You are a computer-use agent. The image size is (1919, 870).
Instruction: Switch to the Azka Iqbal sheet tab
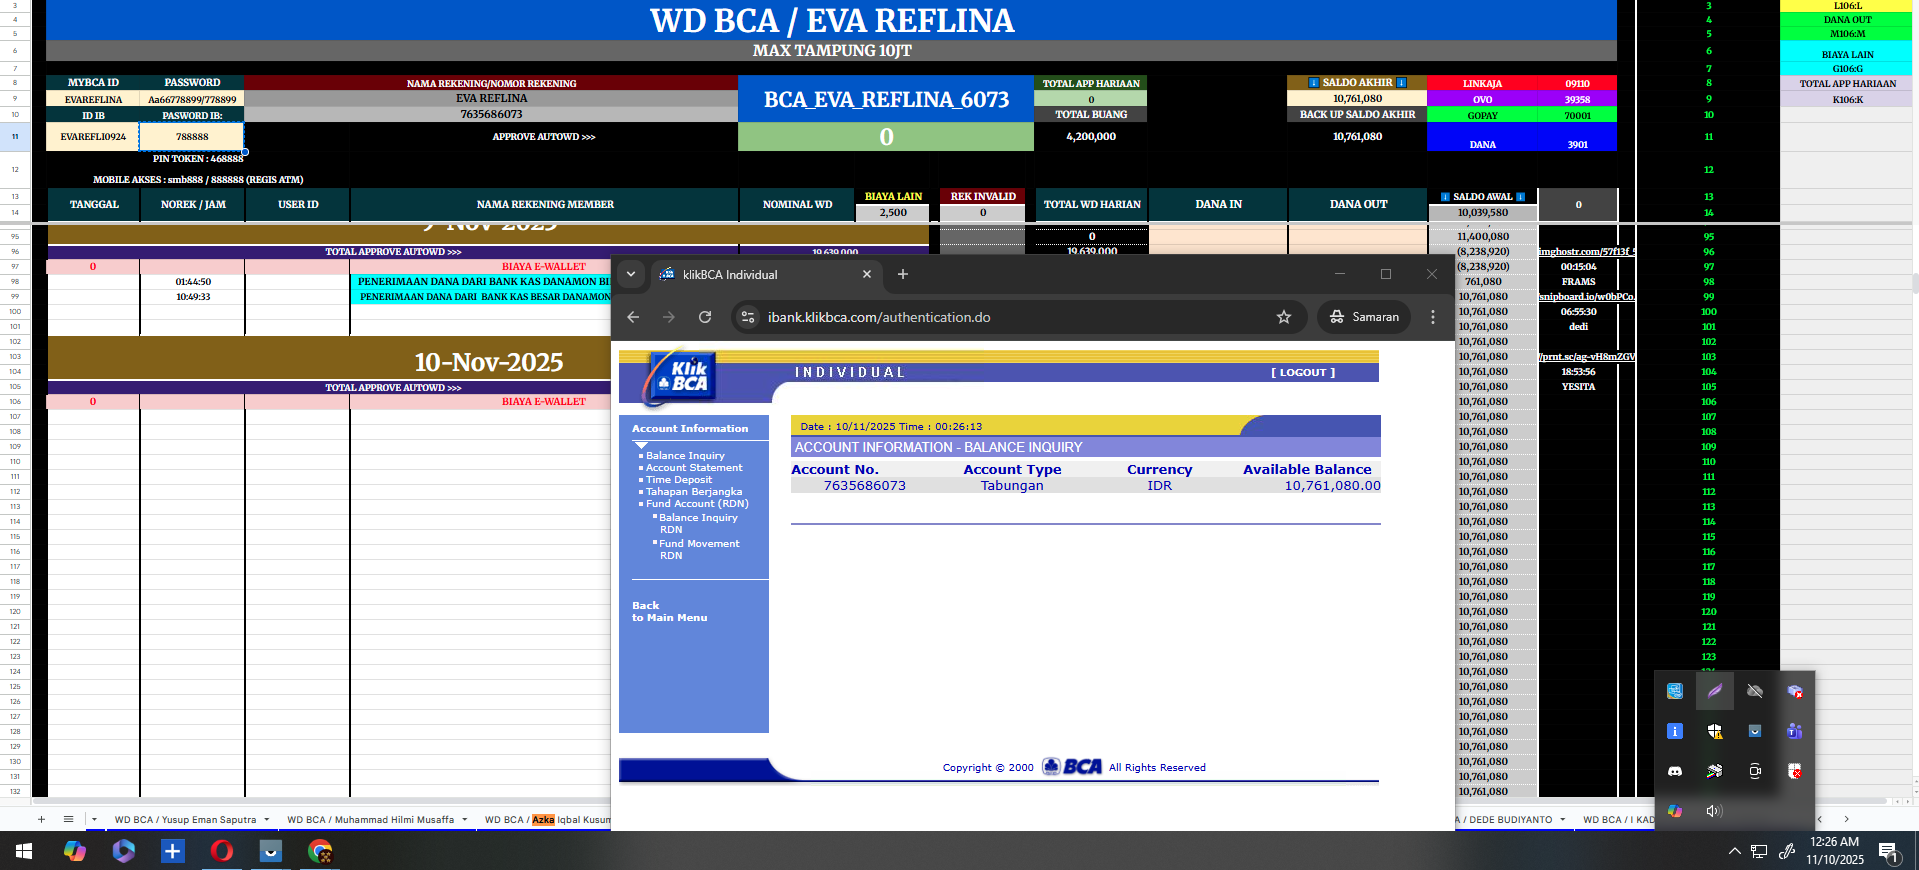click(x=547, y=820)
